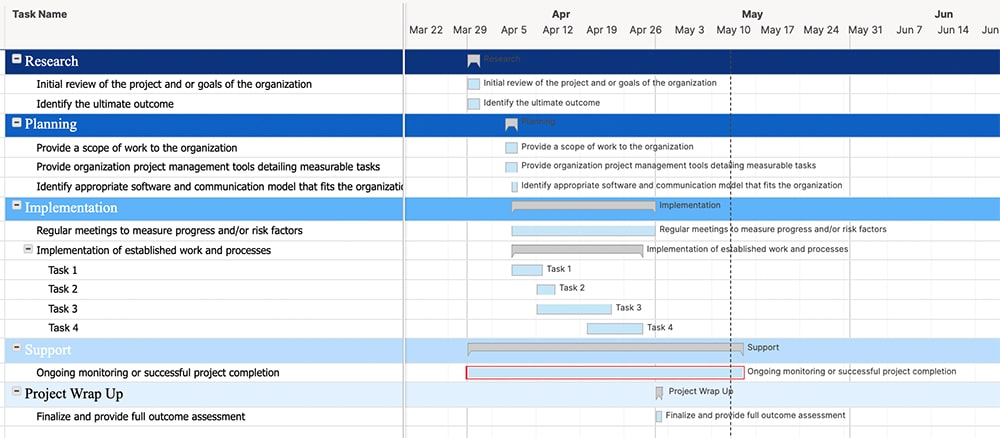This screenshot has width=1000, height=438.
Task: Select the Provide a scope of work bar
Action: click(511, 148)
